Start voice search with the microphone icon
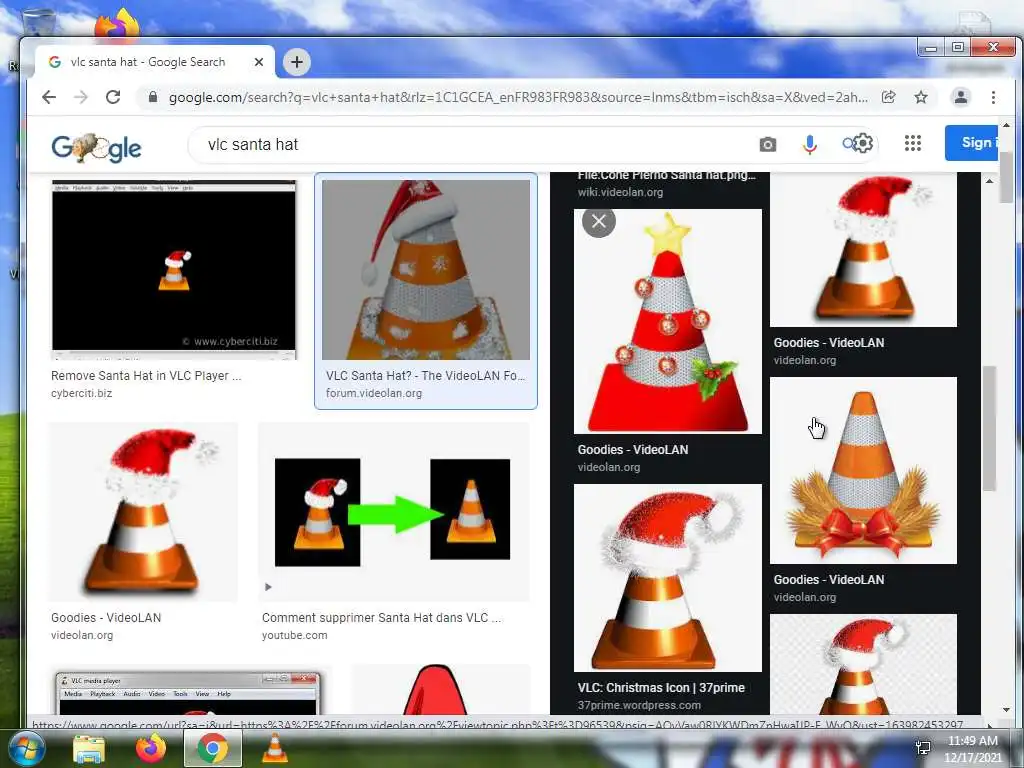This screenshot has width=1024, height=768. pos(810,144)
